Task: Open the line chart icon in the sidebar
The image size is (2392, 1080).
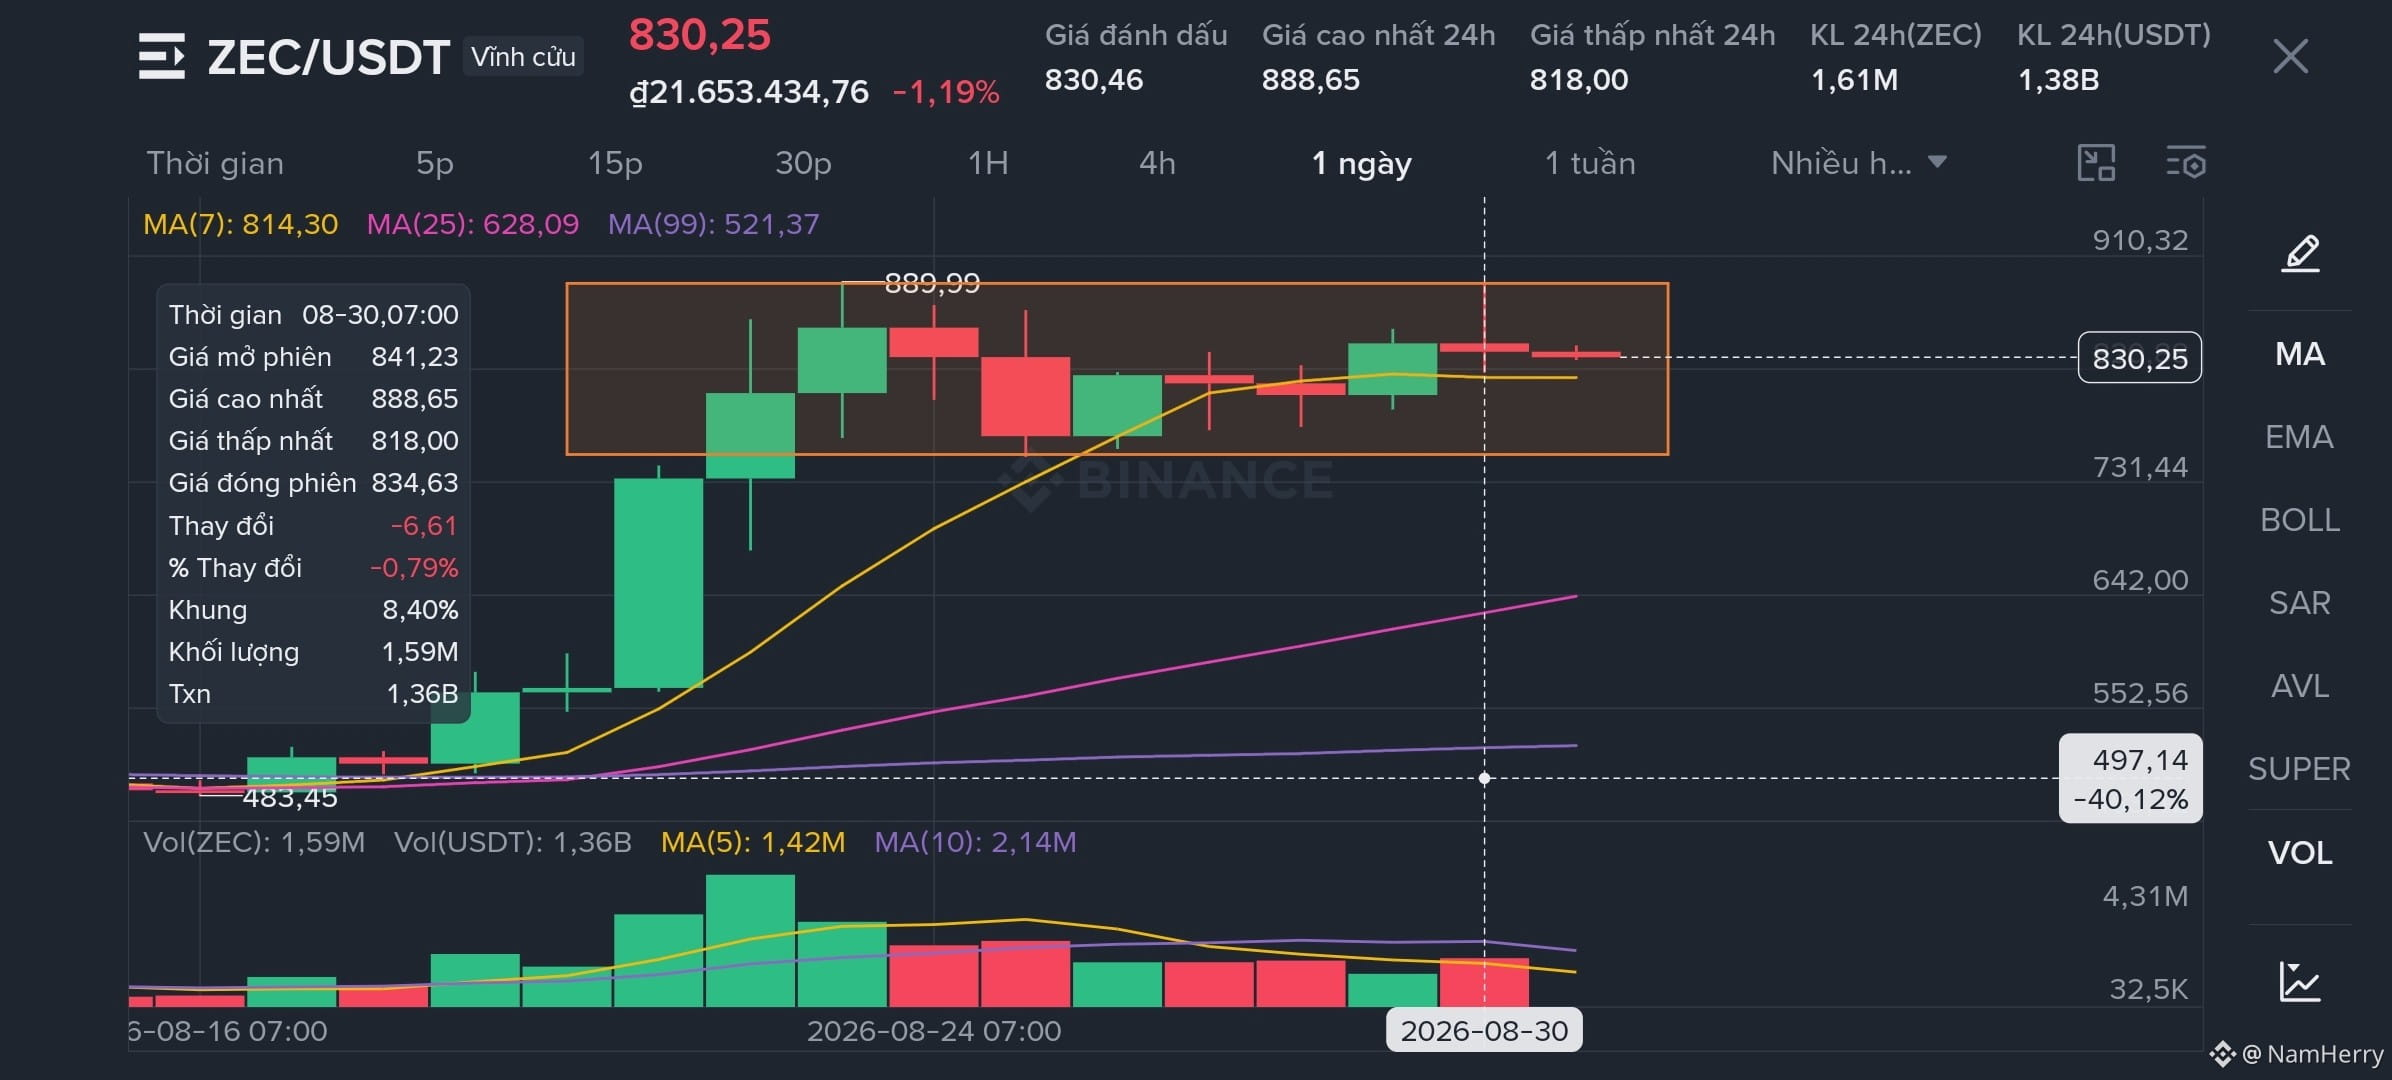Action: (x=2300, y=981)
